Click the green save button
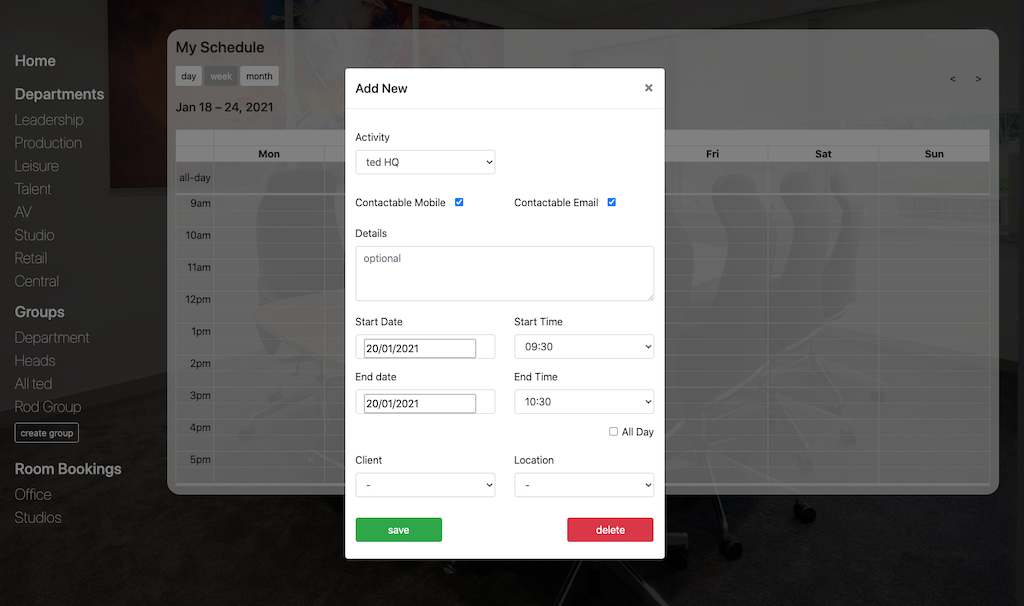1024x606 pixels. (398, 530)
